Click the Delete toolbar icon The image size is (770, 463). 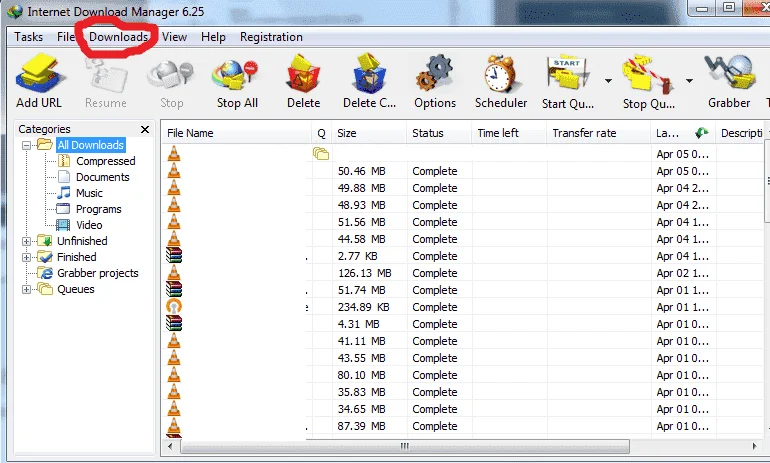303,74
